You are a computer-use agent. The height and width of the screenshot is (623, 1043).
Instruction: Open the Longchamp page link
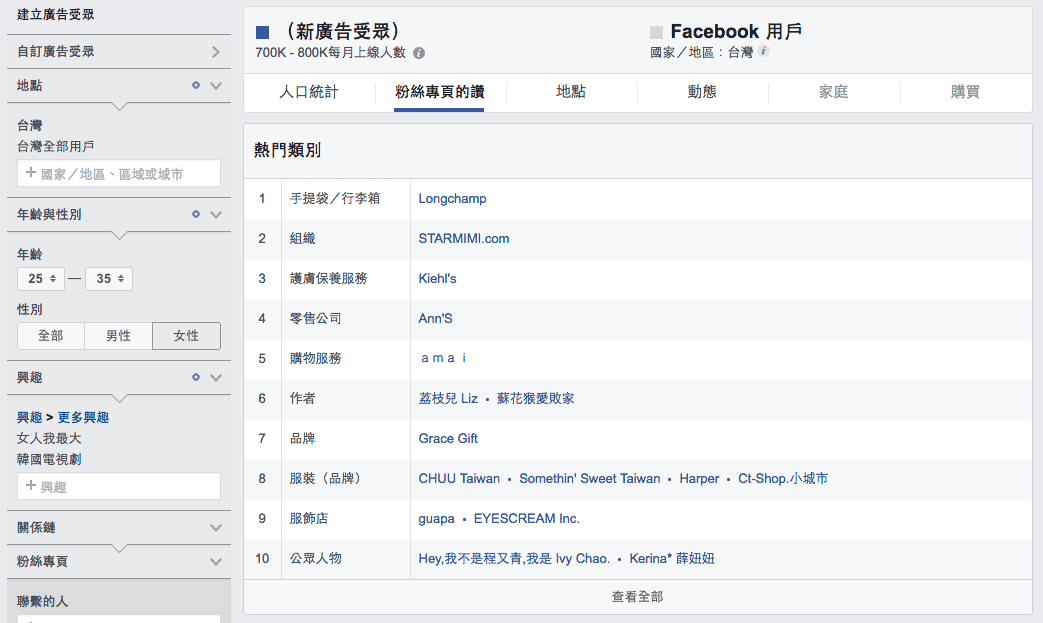(x=452, y=199)
